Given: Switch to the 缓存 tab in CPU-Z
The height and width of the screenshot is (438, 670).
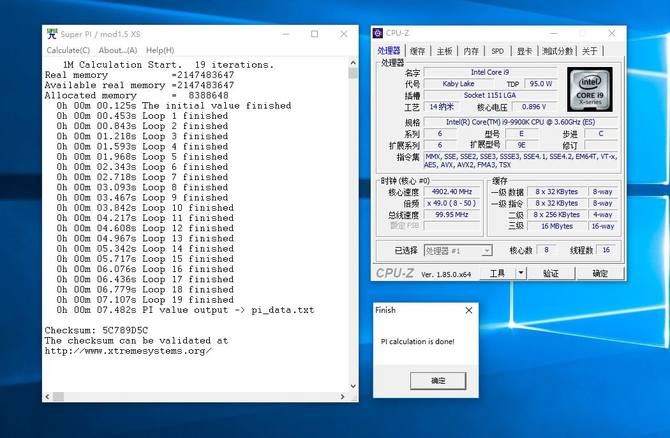Looking at the screenshot, I should [417, 51].
